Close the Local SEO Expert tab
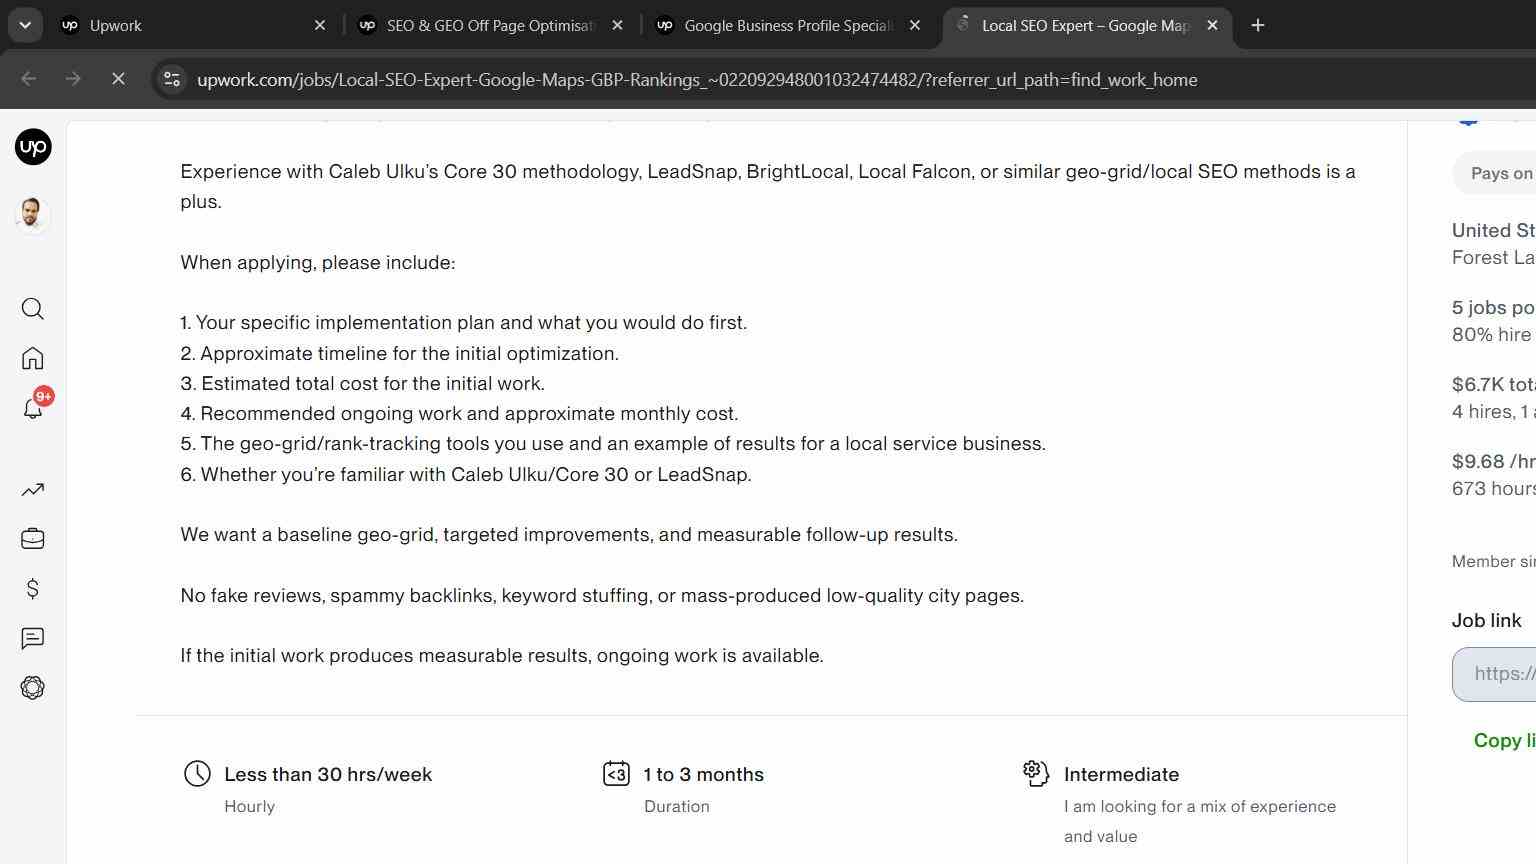Screen dimensions: 1536x864 point(1212,25)
